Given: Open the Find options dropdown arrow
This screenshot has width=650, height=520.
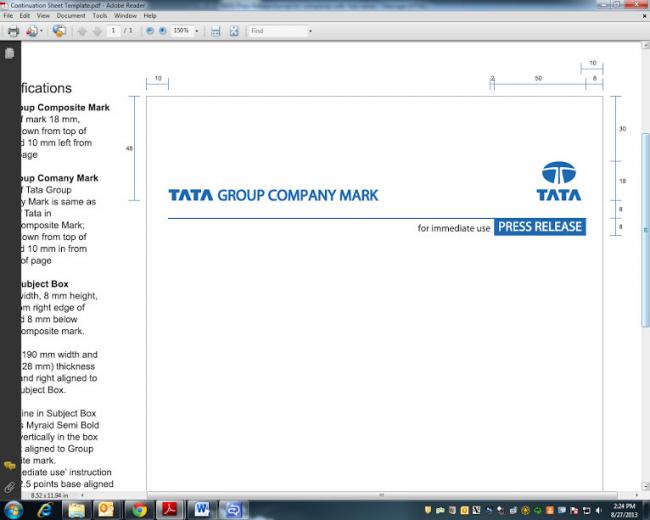Looking at the screenshot, I should [x=311, y=31].
